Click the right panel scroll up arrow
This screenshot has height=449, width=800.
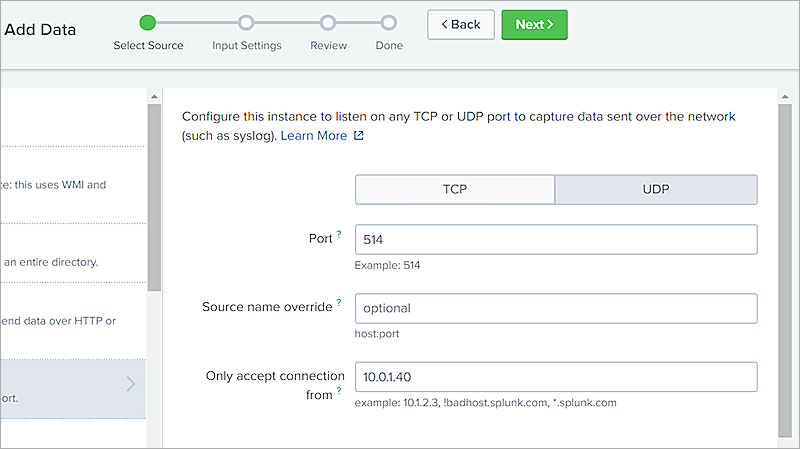click(x=784, y=97)
